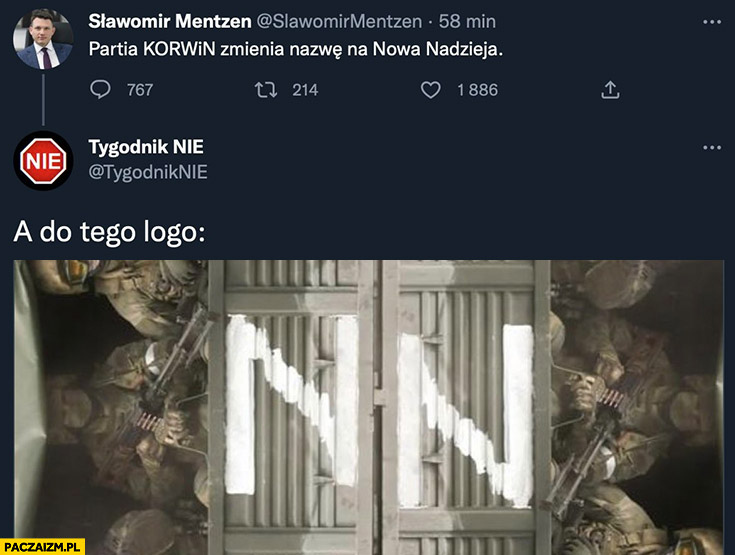View the 214 retweets count

tap(305, 90)
